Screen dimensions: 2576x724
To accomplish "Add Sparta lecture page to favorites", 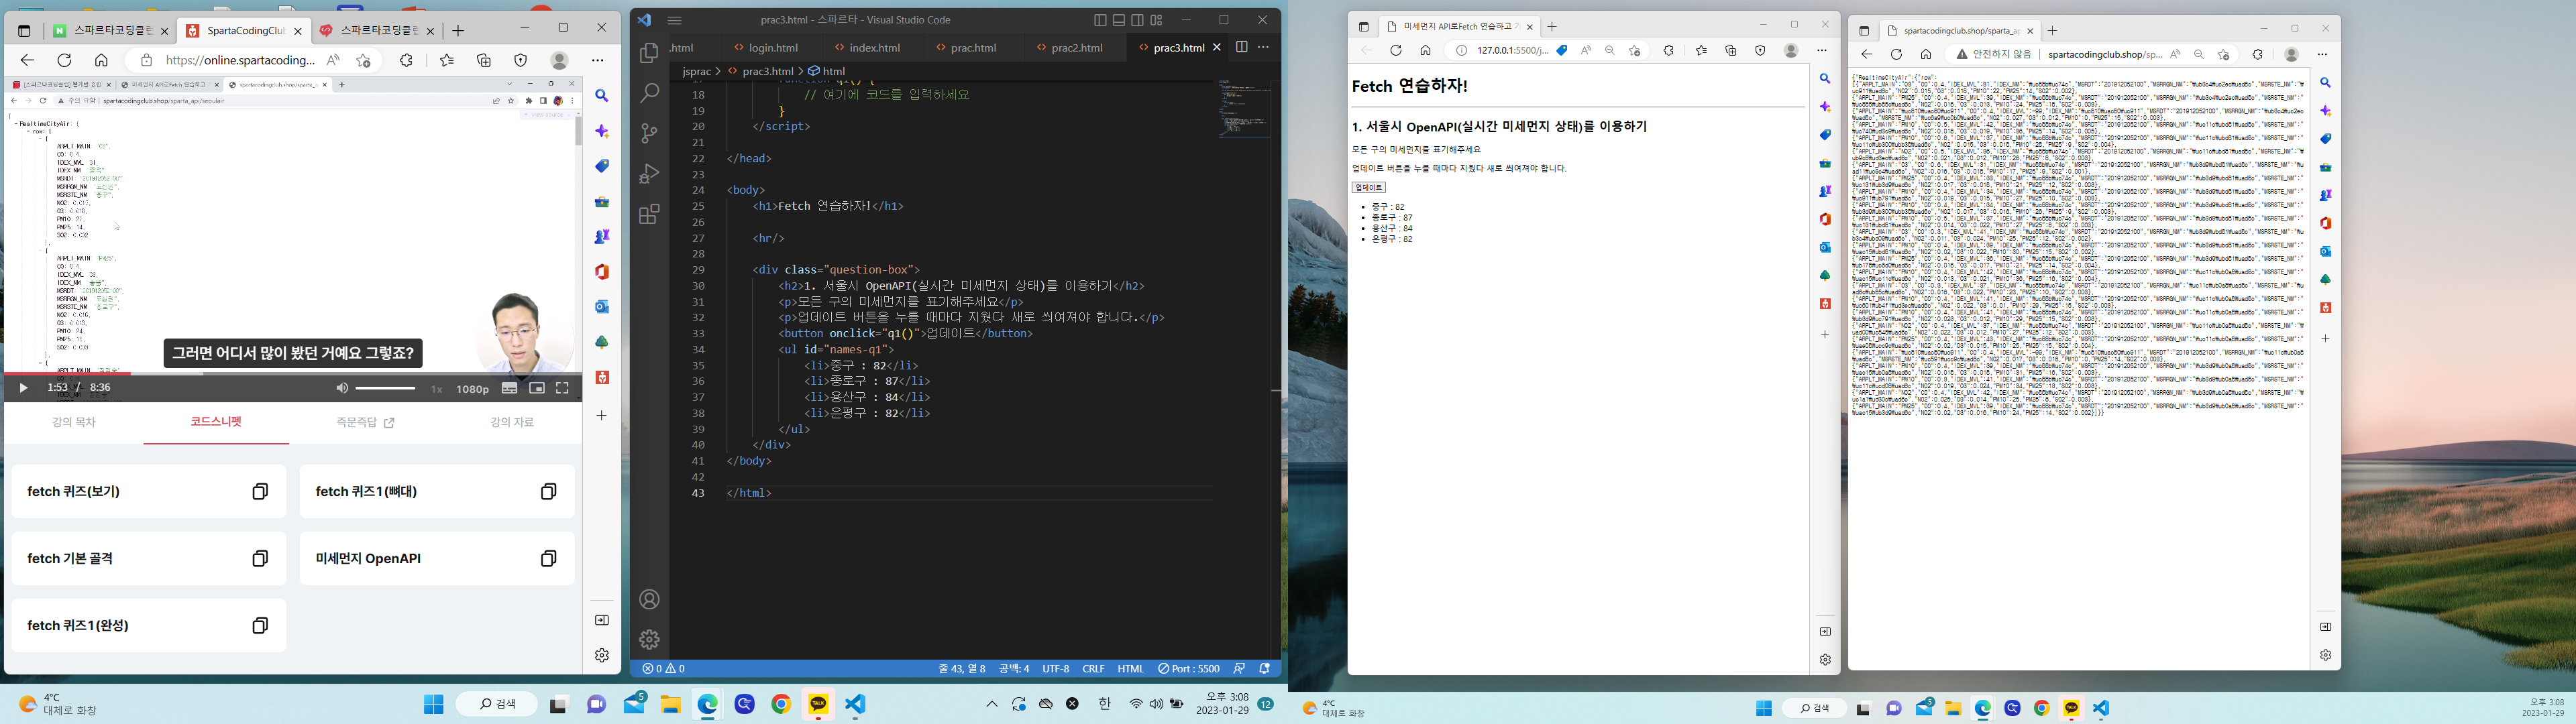I will (x=362, y=60).
